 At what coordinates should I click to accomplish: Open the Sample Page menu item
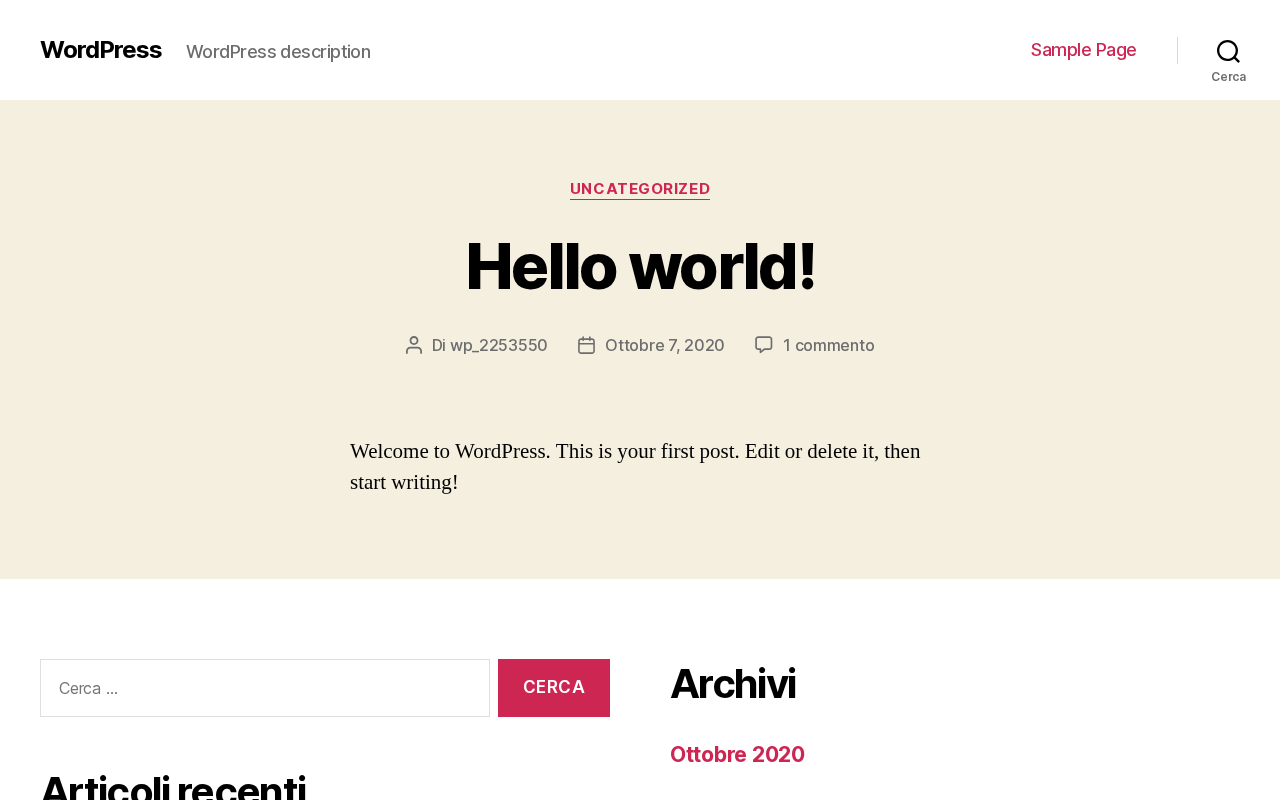click(x=1083, y=50)
